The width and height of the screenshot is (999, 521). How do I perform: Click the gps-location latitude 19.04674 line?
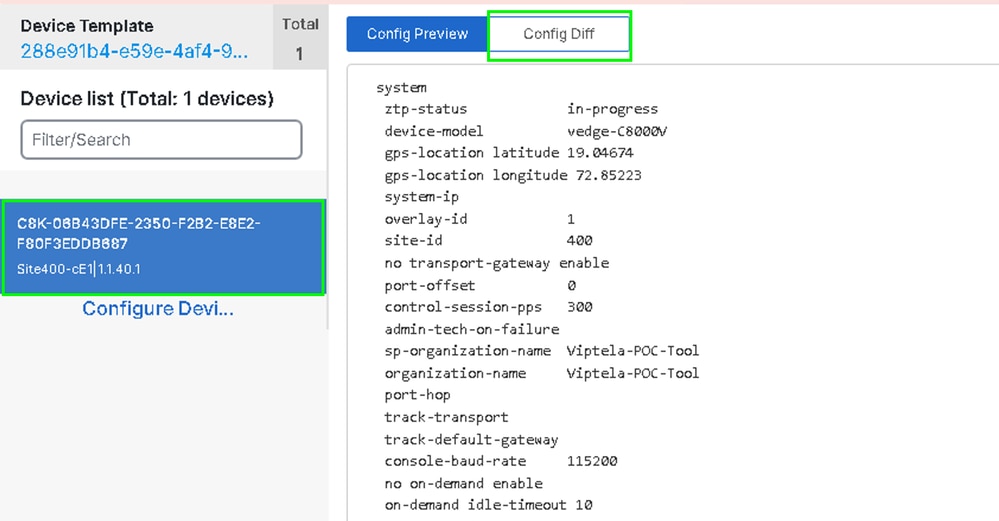(508, 153)
